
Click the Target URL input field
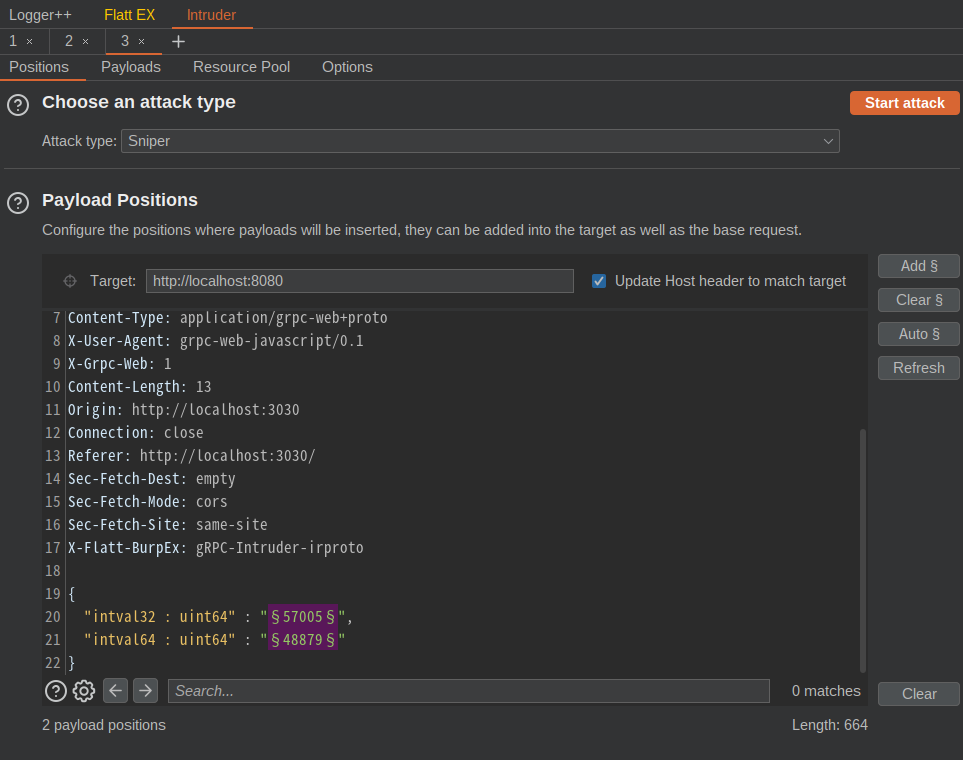[360, 281]
